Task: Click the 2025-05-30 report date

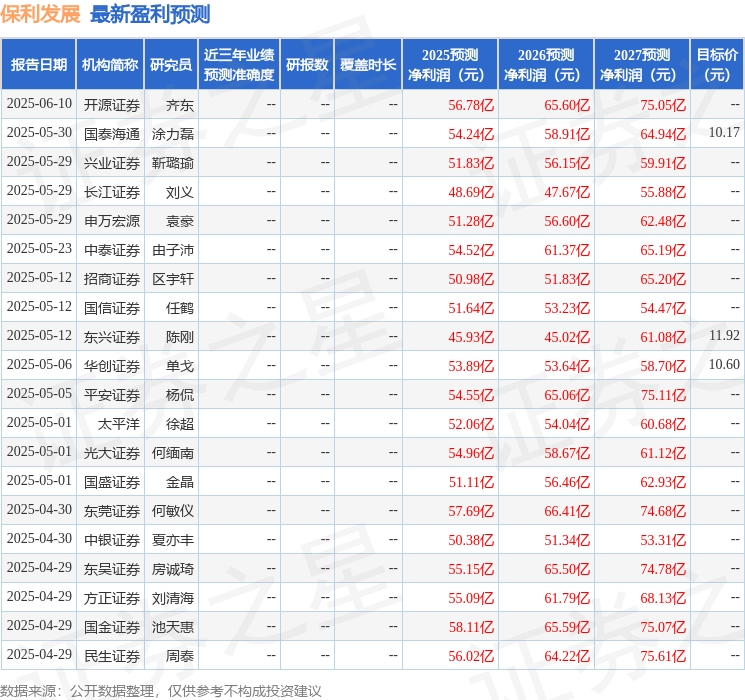Action: 39,132
